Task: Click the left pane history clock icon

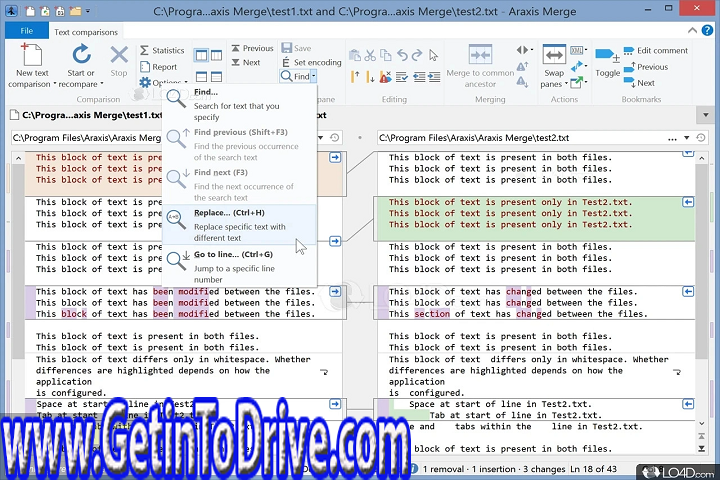Action: click(x=335, y=138)
